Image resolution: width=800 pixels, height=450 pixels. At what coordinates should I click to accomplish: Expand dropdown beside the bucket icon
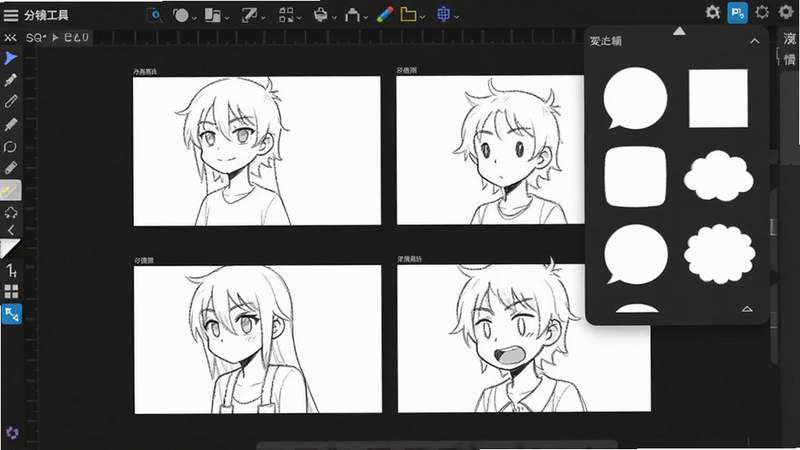[366, 18]
